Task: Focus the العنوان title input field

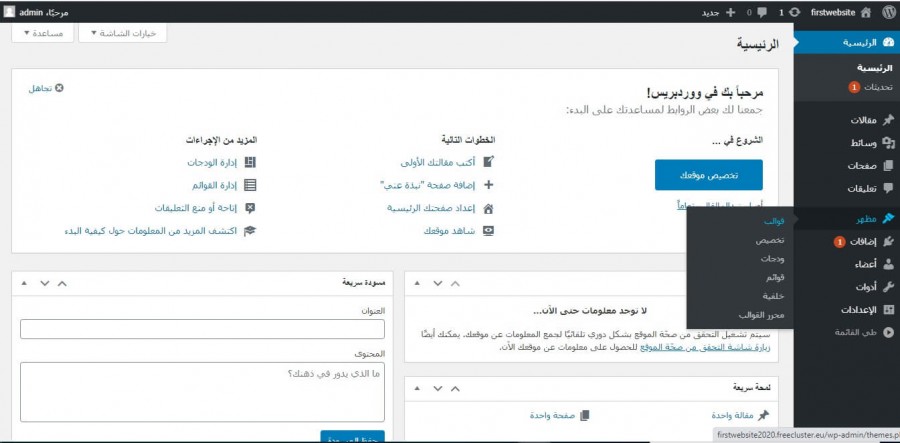Action: 202,329
